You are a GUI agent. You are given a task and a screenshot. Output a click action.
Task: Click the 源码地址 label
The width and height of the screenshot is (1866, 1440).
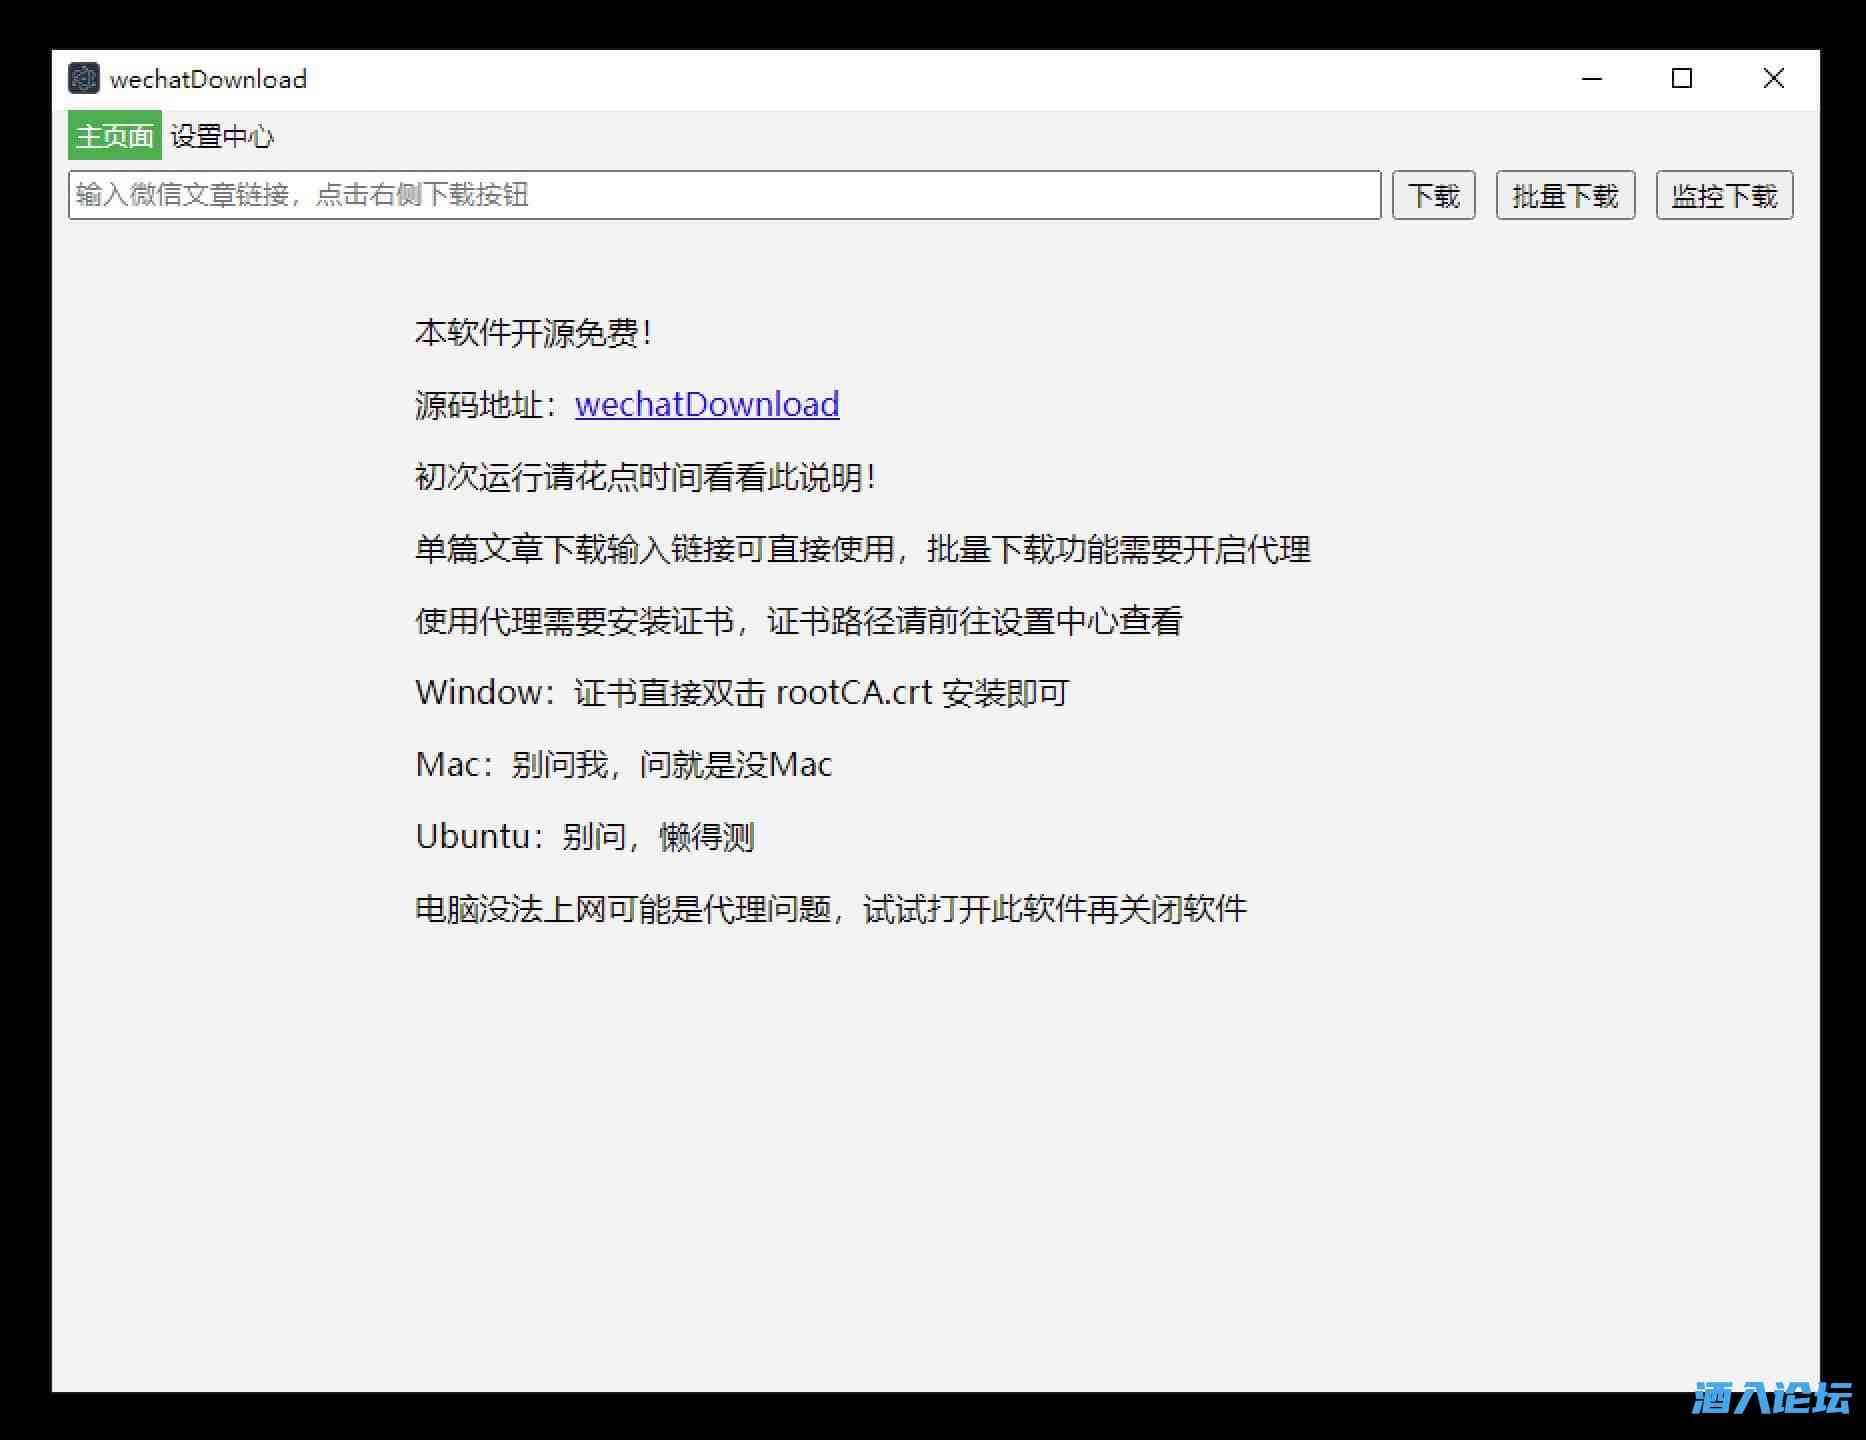[490, 405]
